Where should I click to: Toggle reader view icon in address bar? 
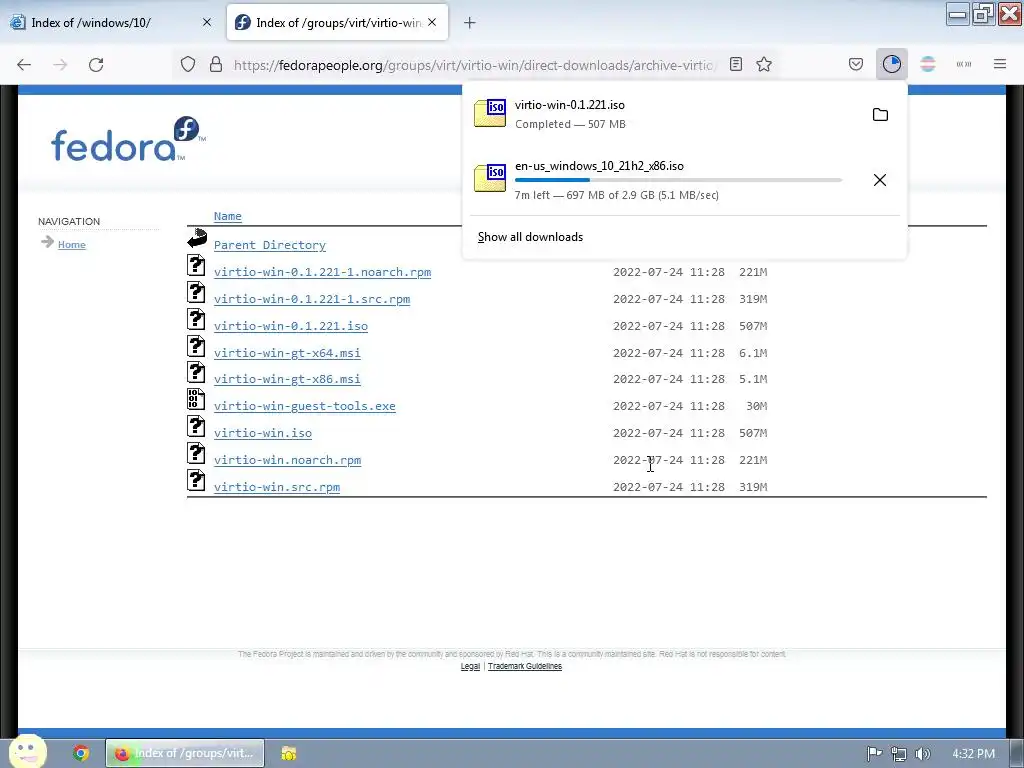(736, 65)
